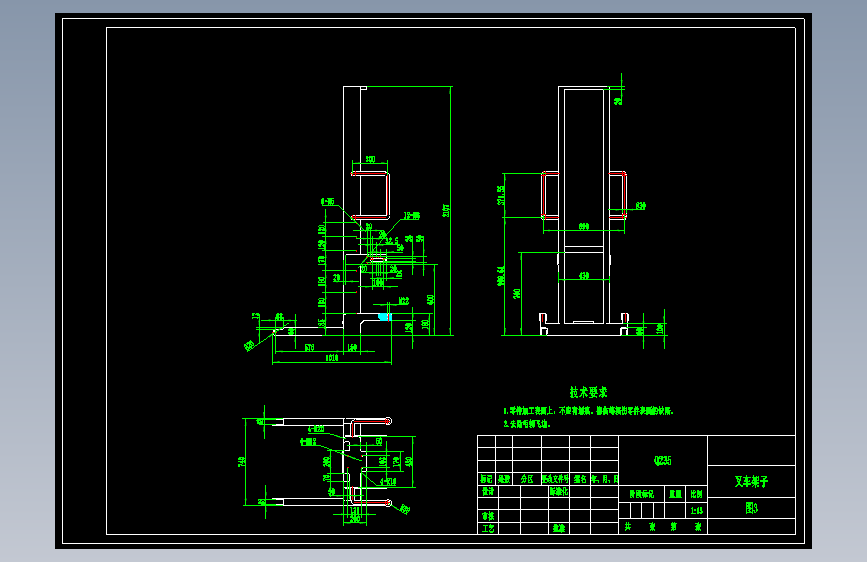The image size is (867, 562).
Task: Select the 690 width dimension in the front view
Action: click(584, 226)
